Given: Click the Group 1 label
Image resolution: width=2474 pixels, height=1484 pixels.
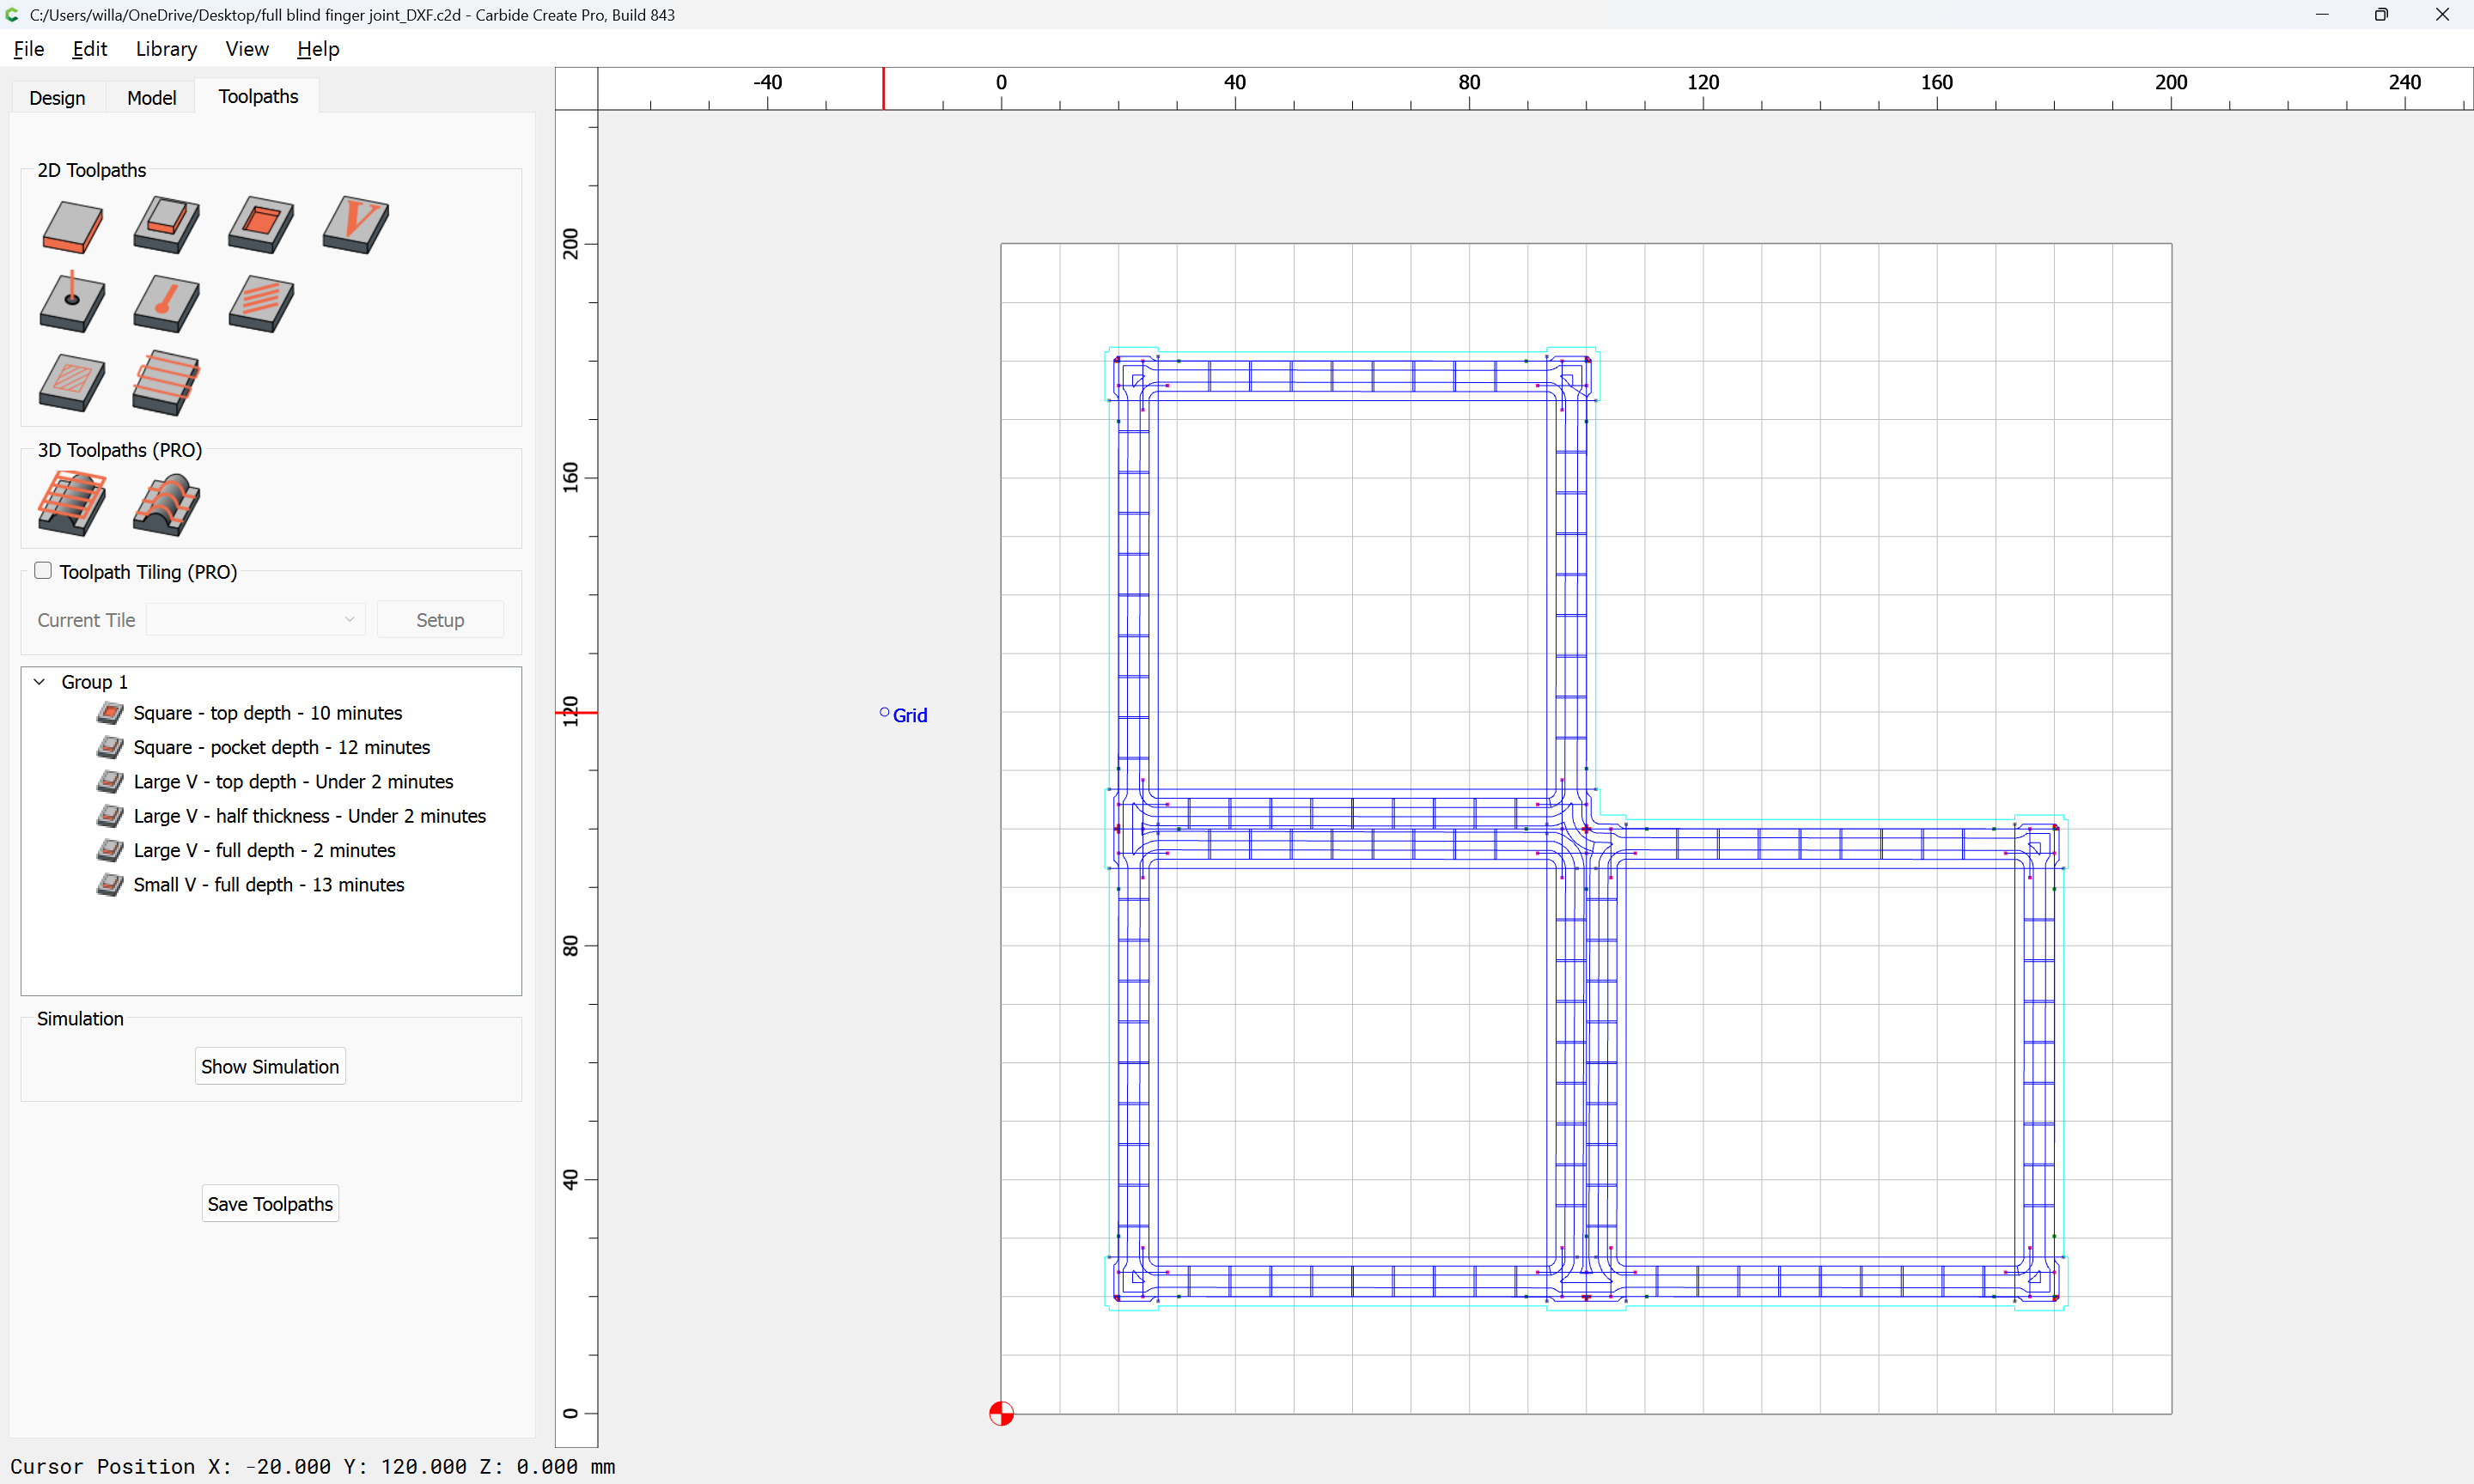Looking at the screenshot, I should [x=95, y=682].
